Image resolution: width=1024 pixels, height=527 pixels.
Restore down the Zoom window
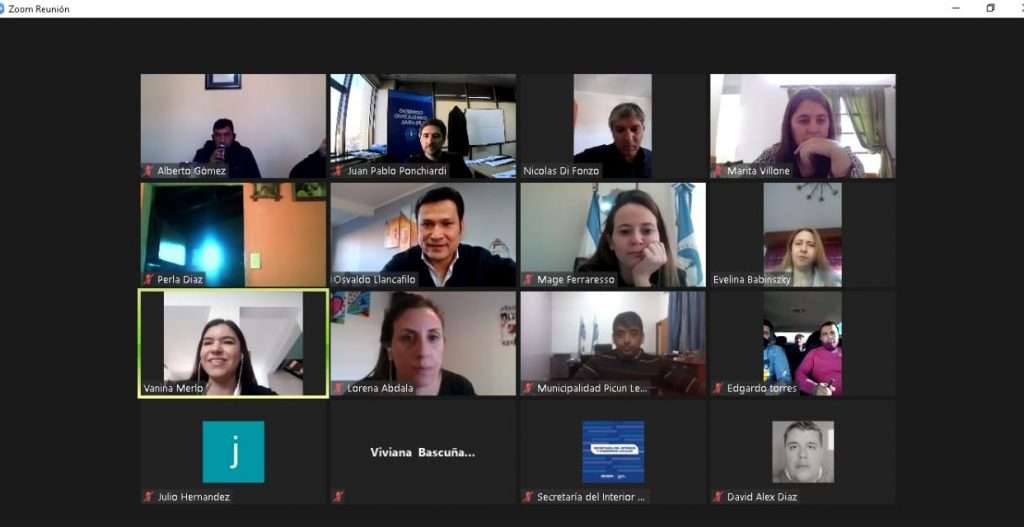click(x=990, y=8)
